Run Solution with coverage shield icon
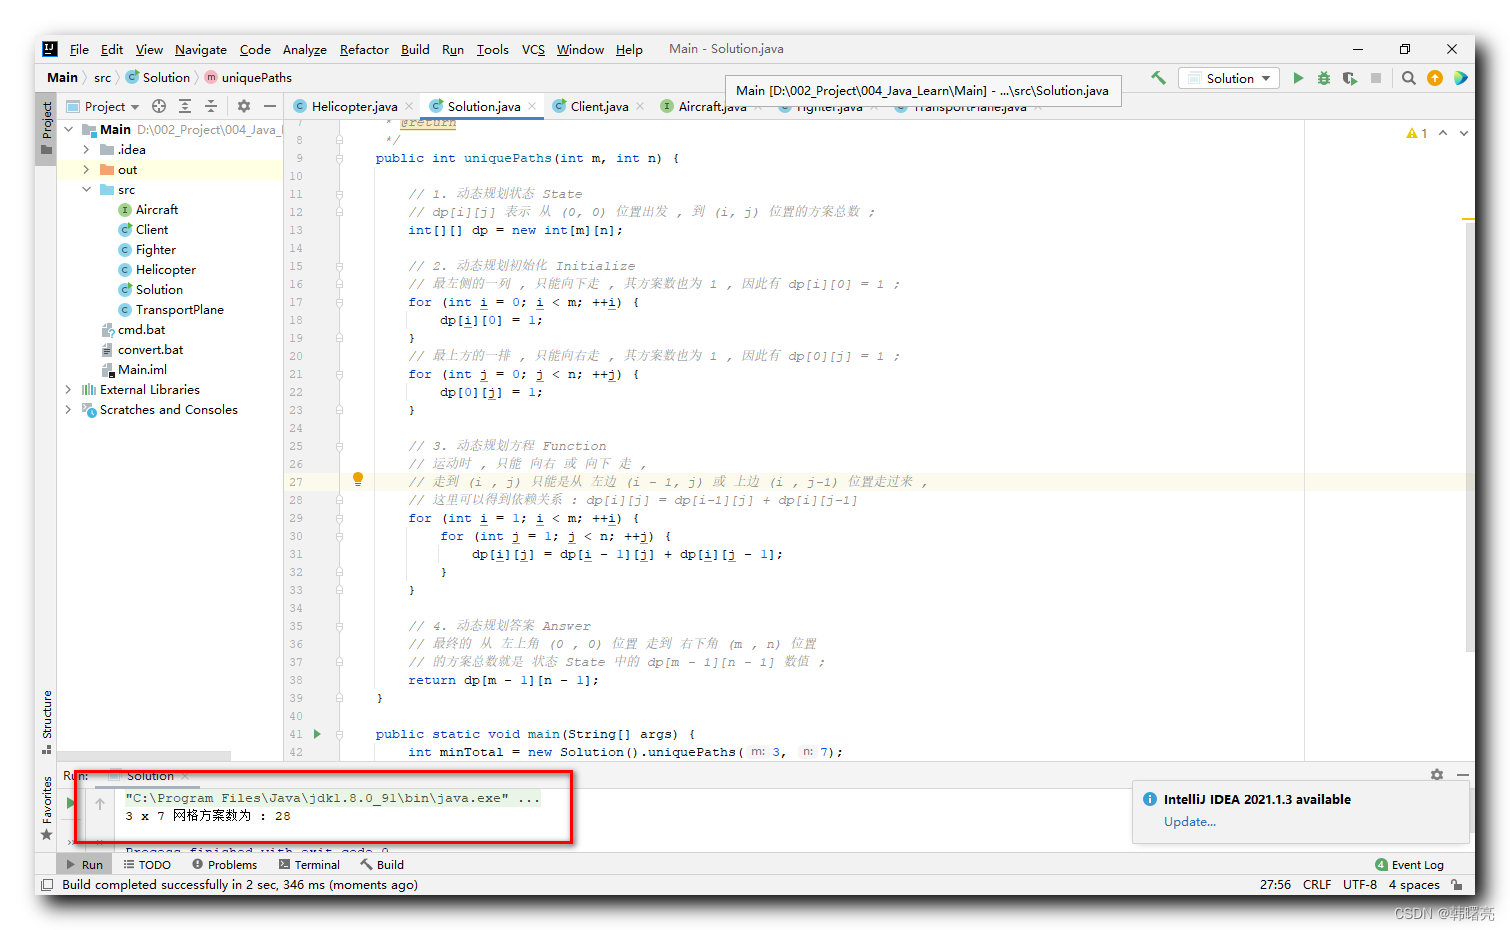The image size is (1510, 930). point(1350,78)
